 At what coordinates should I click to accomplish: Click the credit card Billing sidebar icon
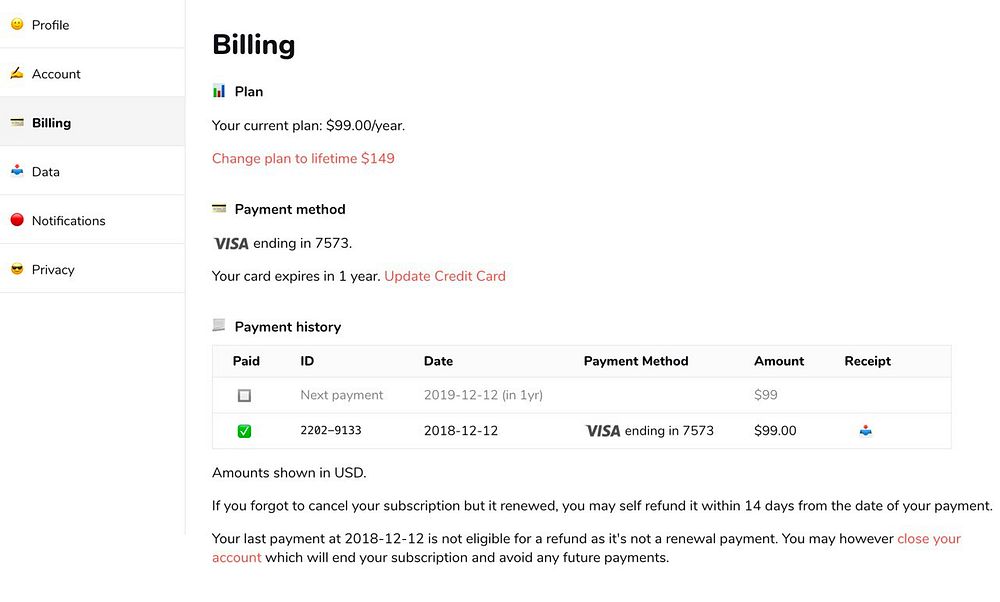click(x=17, y=123)
